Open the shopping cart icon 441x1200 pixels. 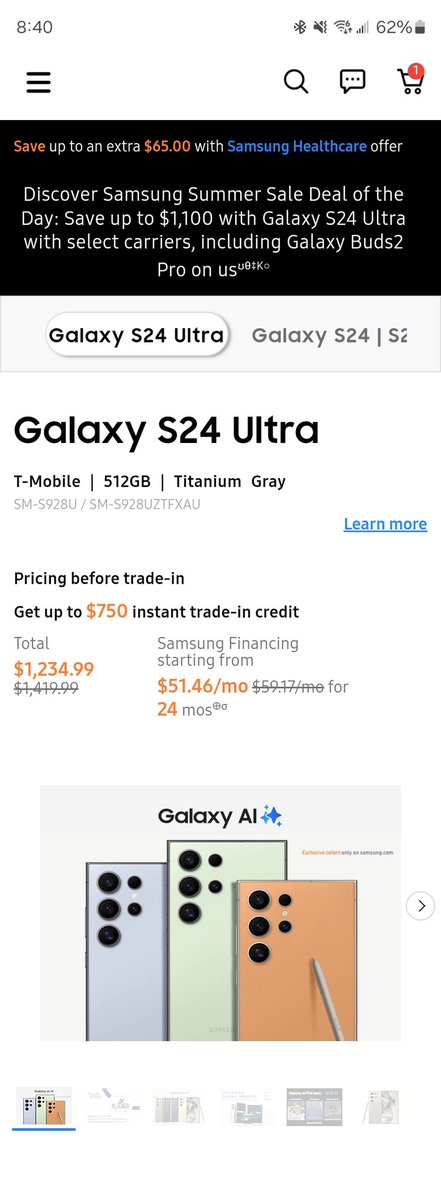click(411, 80)
